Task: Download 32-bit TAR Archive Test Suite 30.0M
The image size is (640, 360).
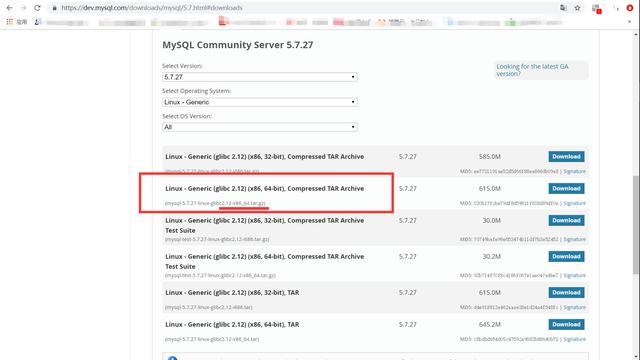Action: (x=566, y=220)
